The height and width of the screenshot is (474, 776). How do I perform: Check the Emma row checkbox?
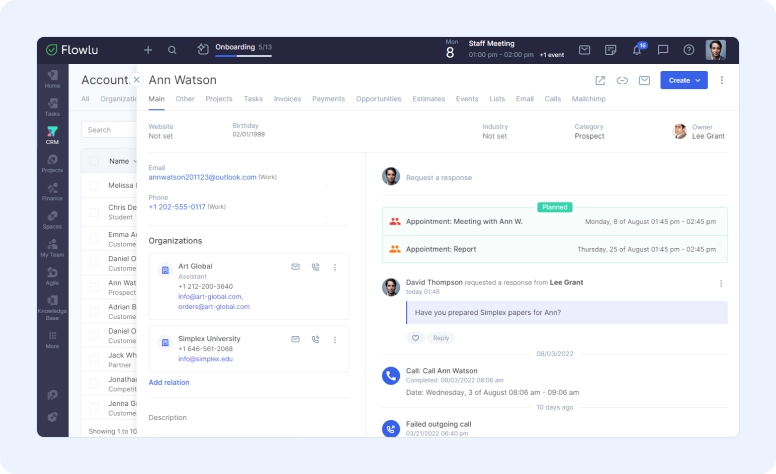coord(94,238)
